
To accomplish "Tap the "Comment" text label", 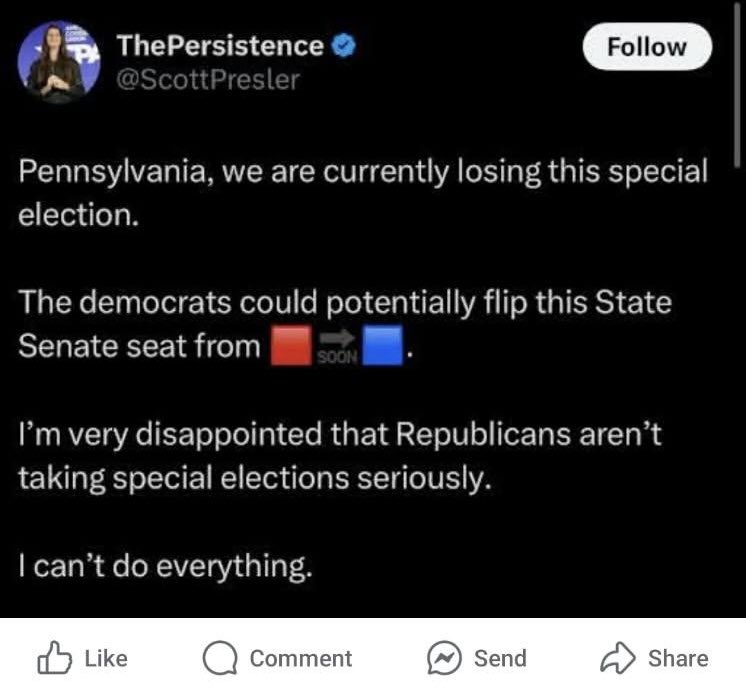I will 300,658.
